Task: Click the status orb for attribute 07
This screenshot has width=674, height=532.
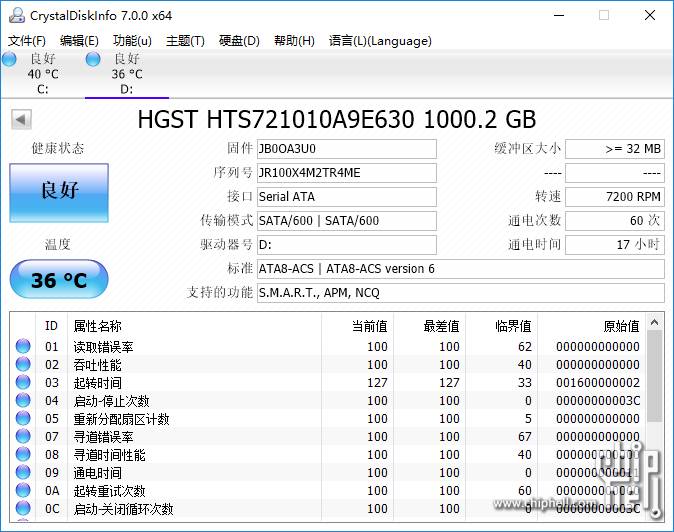Action: click(23, 436)
